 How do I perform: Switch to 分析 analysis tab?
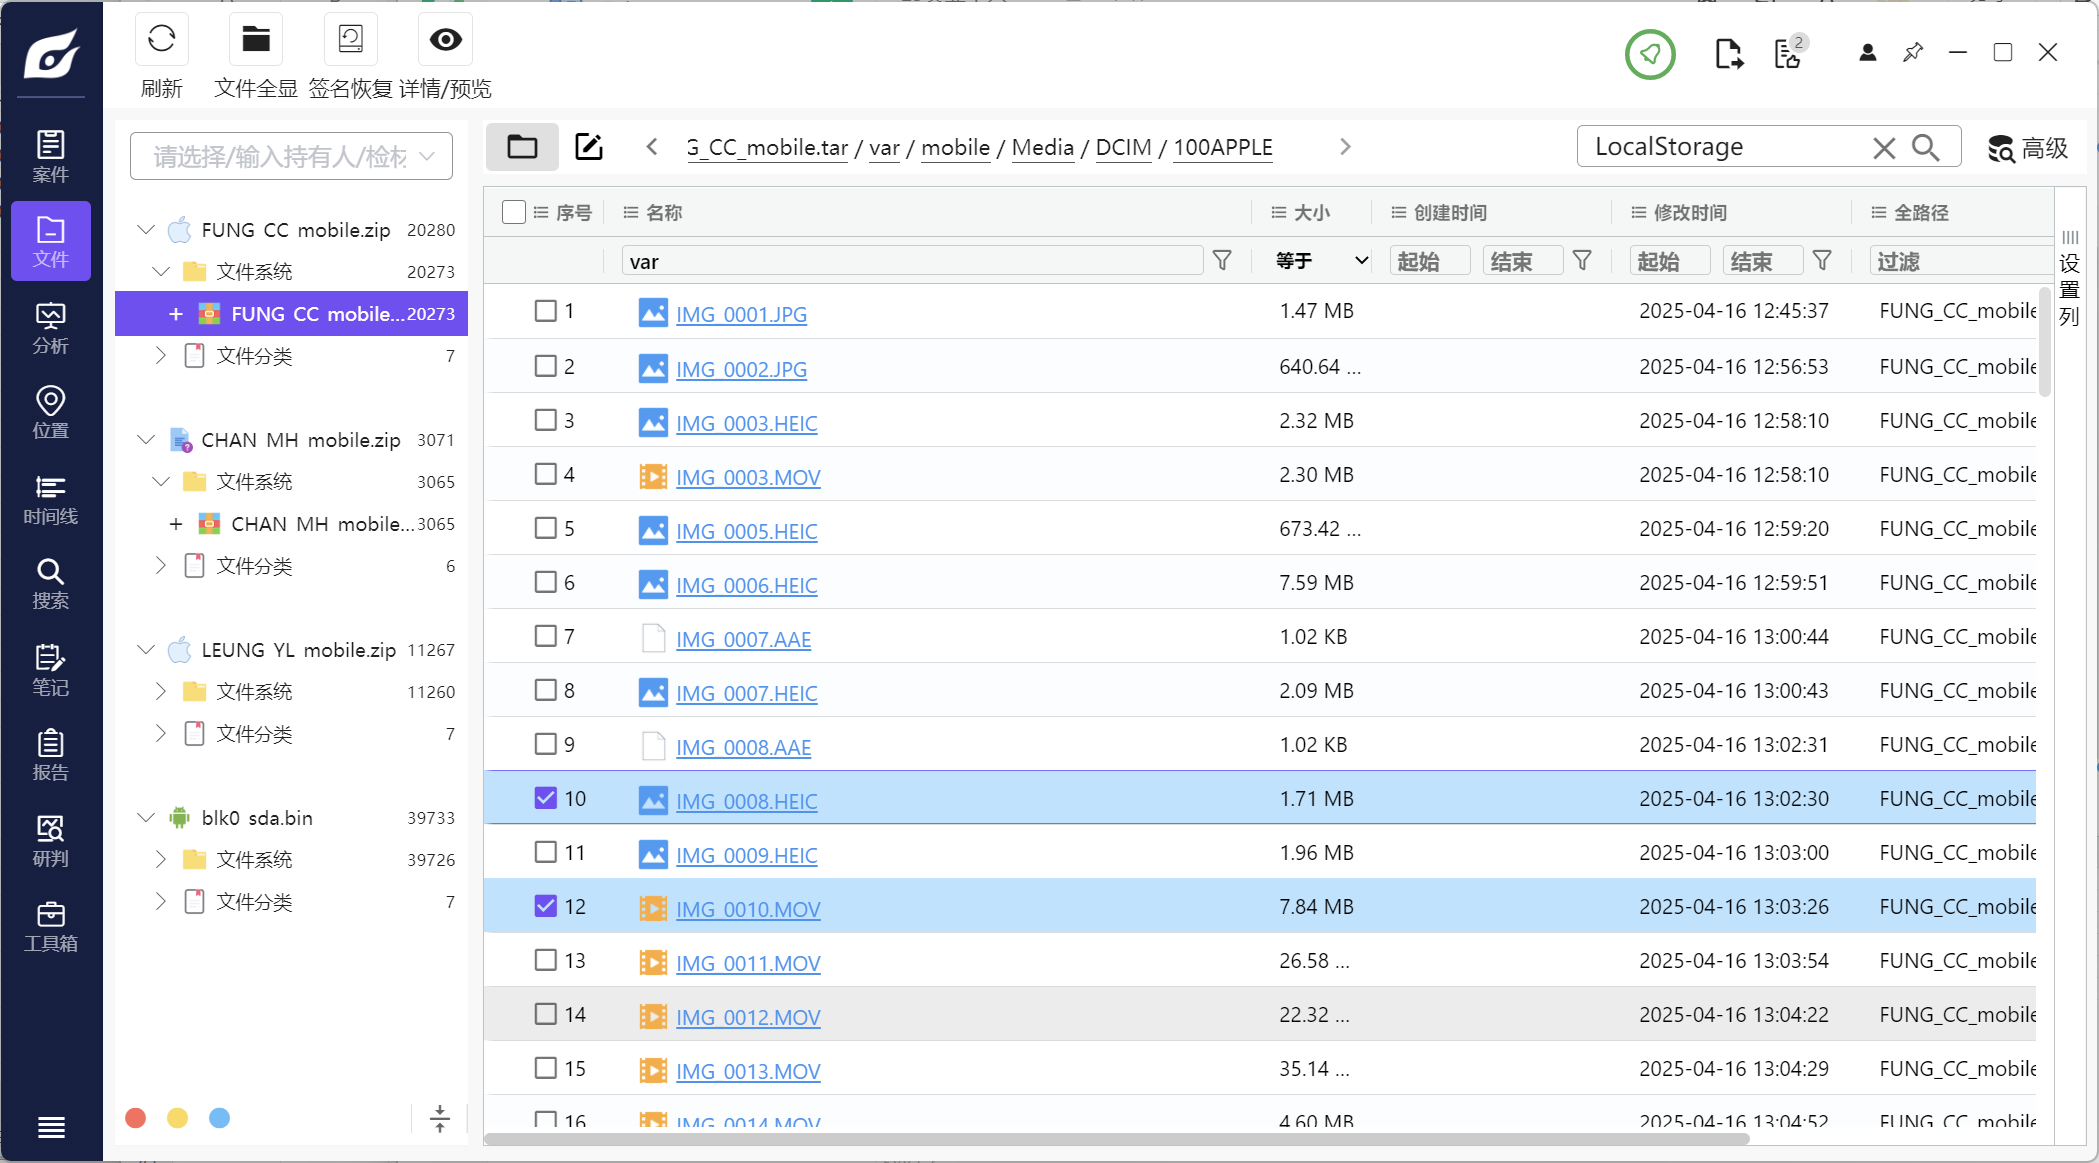point(50,328)
